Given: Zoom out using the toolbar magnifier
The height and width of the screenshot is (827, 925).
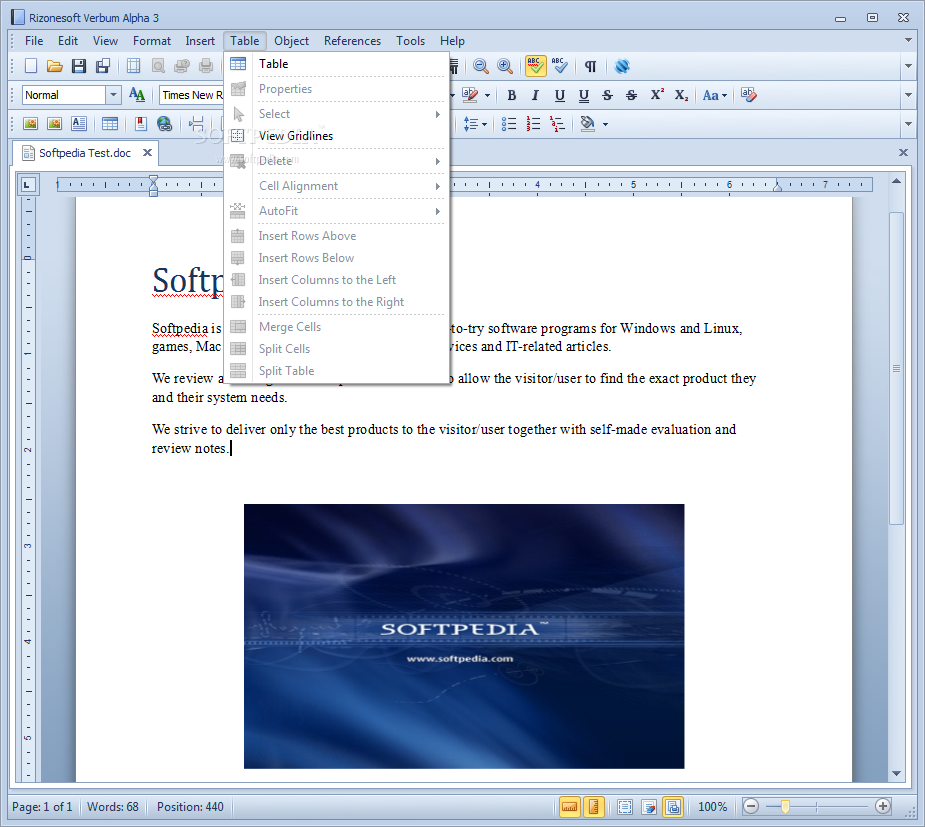Looking at the screenshot, I should pyautogui.click(x=481, y=66).
